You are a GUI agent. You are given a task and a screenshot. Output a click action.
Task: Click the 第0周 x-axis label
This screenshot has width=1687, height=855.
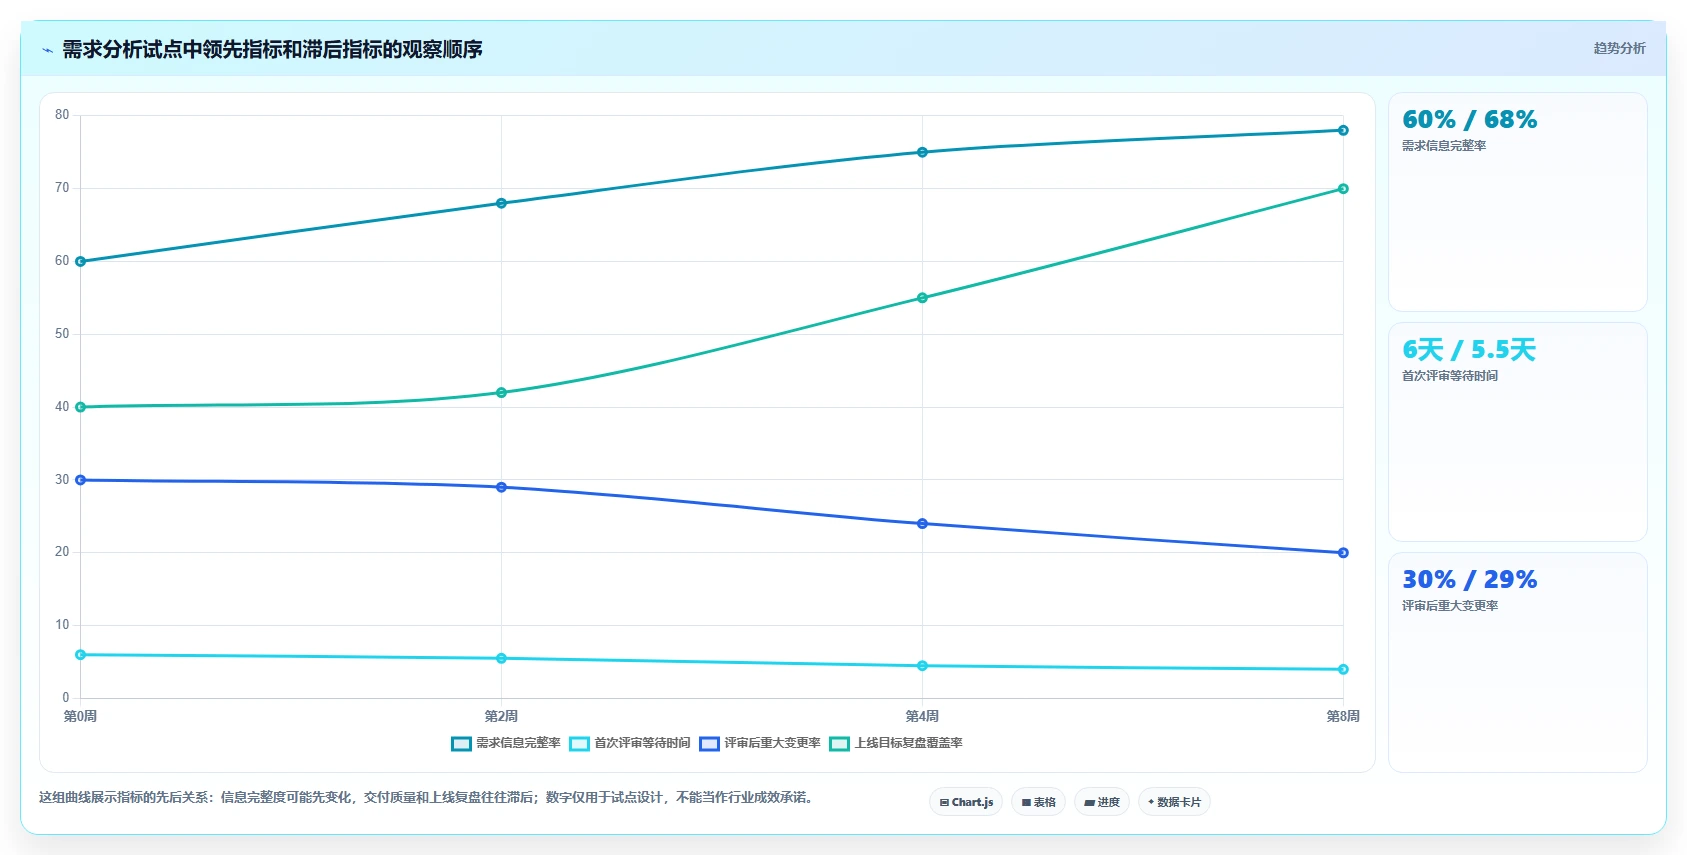click(81, 716)
